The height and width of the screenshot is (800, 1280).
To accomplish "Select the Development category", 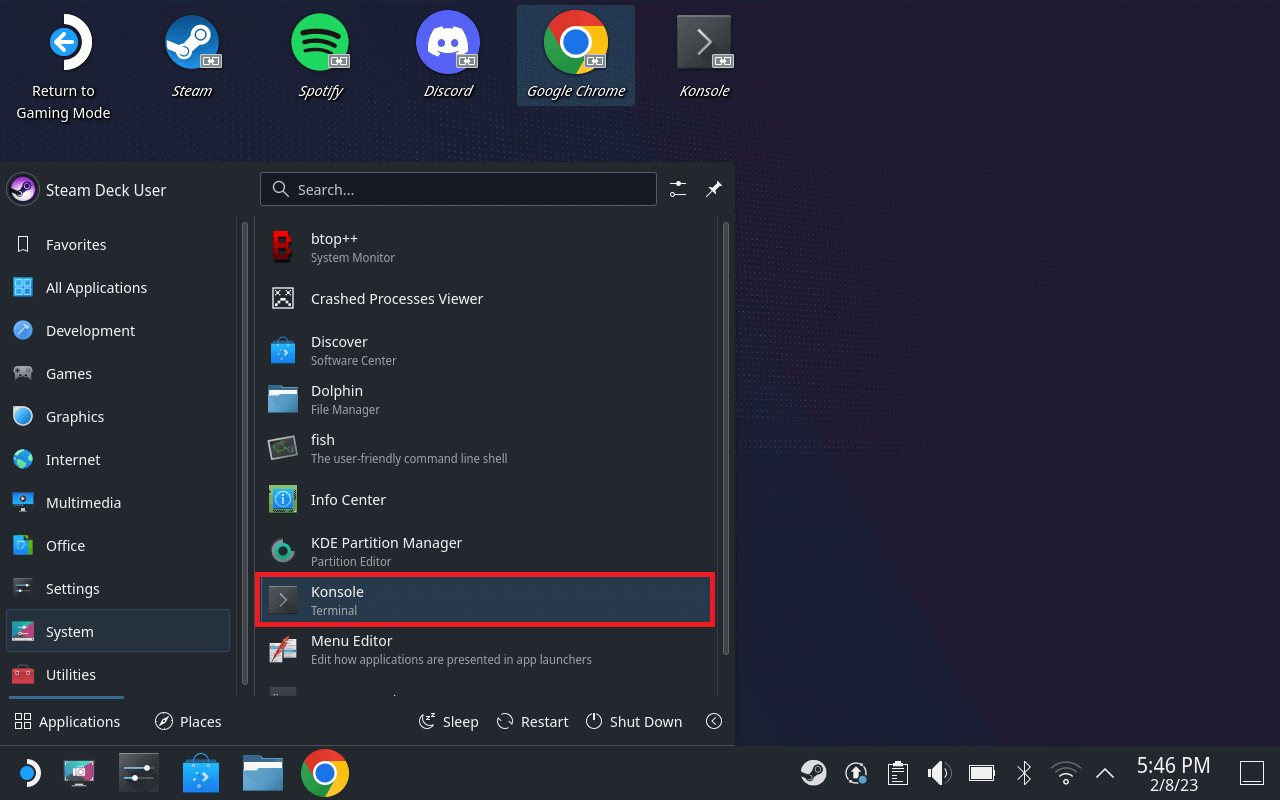I will coord(118,330).
